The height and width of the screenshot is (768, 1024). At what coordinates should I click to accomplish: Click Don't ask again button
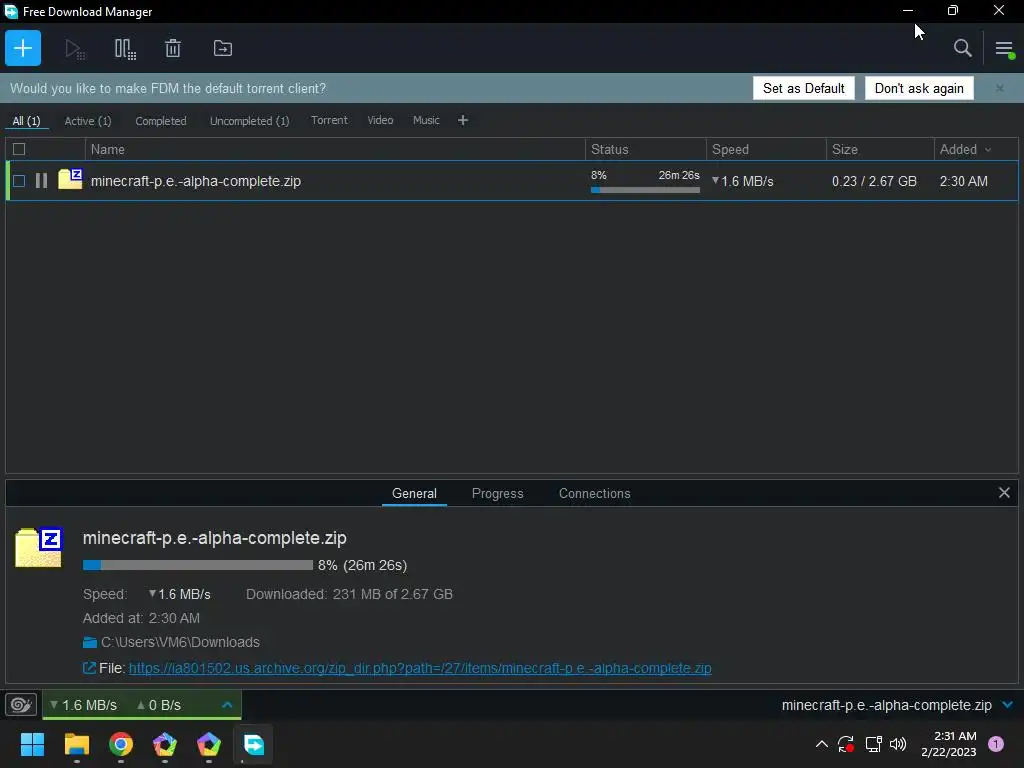tap(919, 88)
